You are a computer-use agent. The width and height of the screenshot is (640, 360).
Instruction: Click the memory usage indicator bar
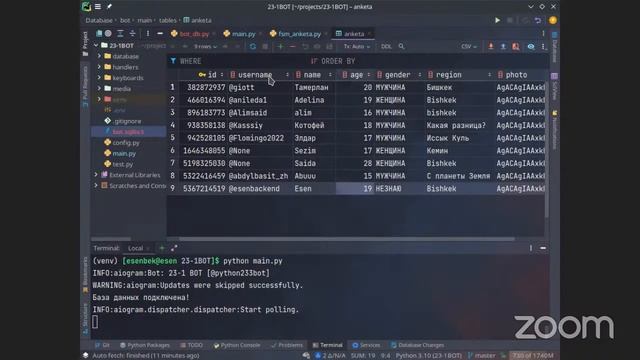[x=533, y=356]
